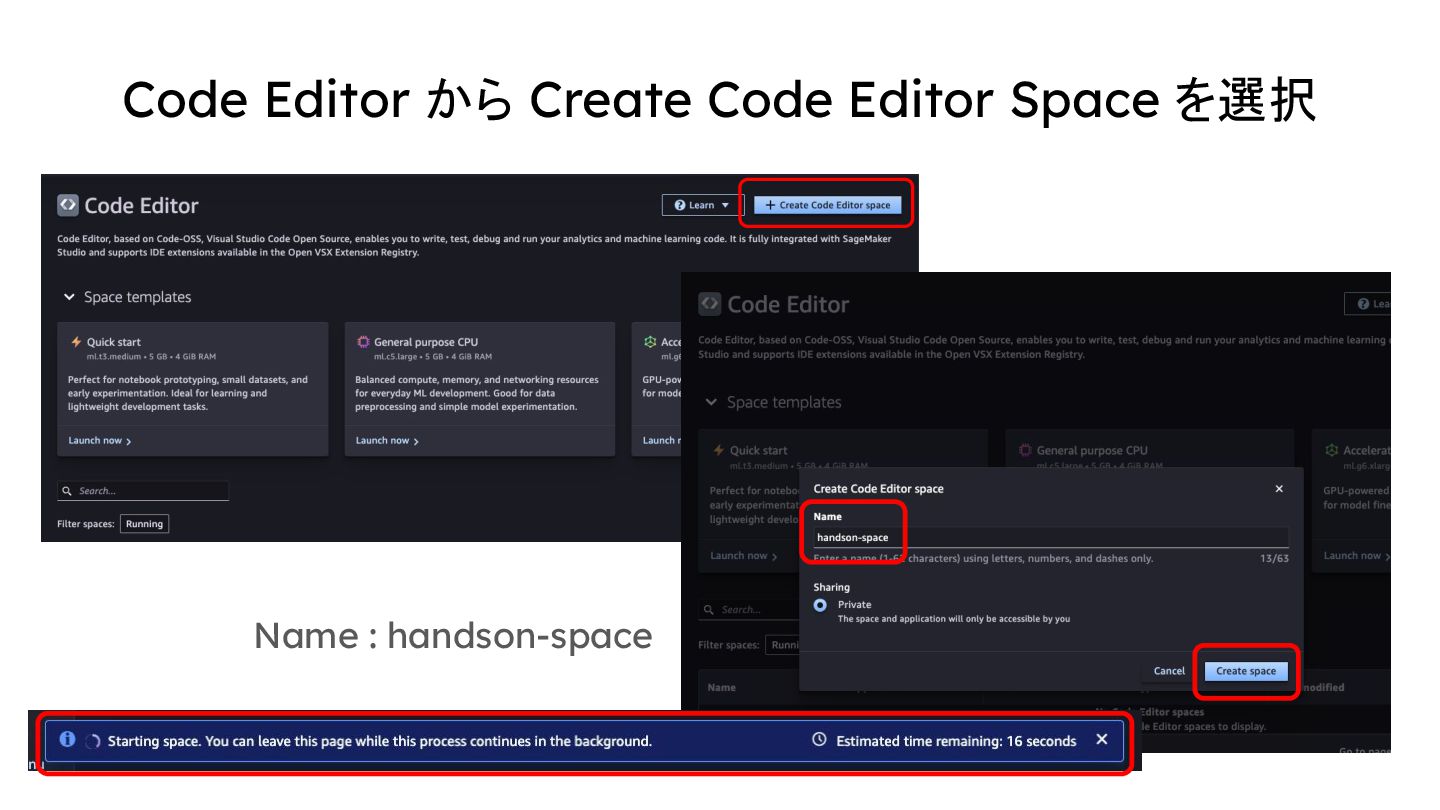Image resolution: width=1440 pixels, height=810 pixels.
Task: Launch now under Quick start template
Action: pos(99,440)
